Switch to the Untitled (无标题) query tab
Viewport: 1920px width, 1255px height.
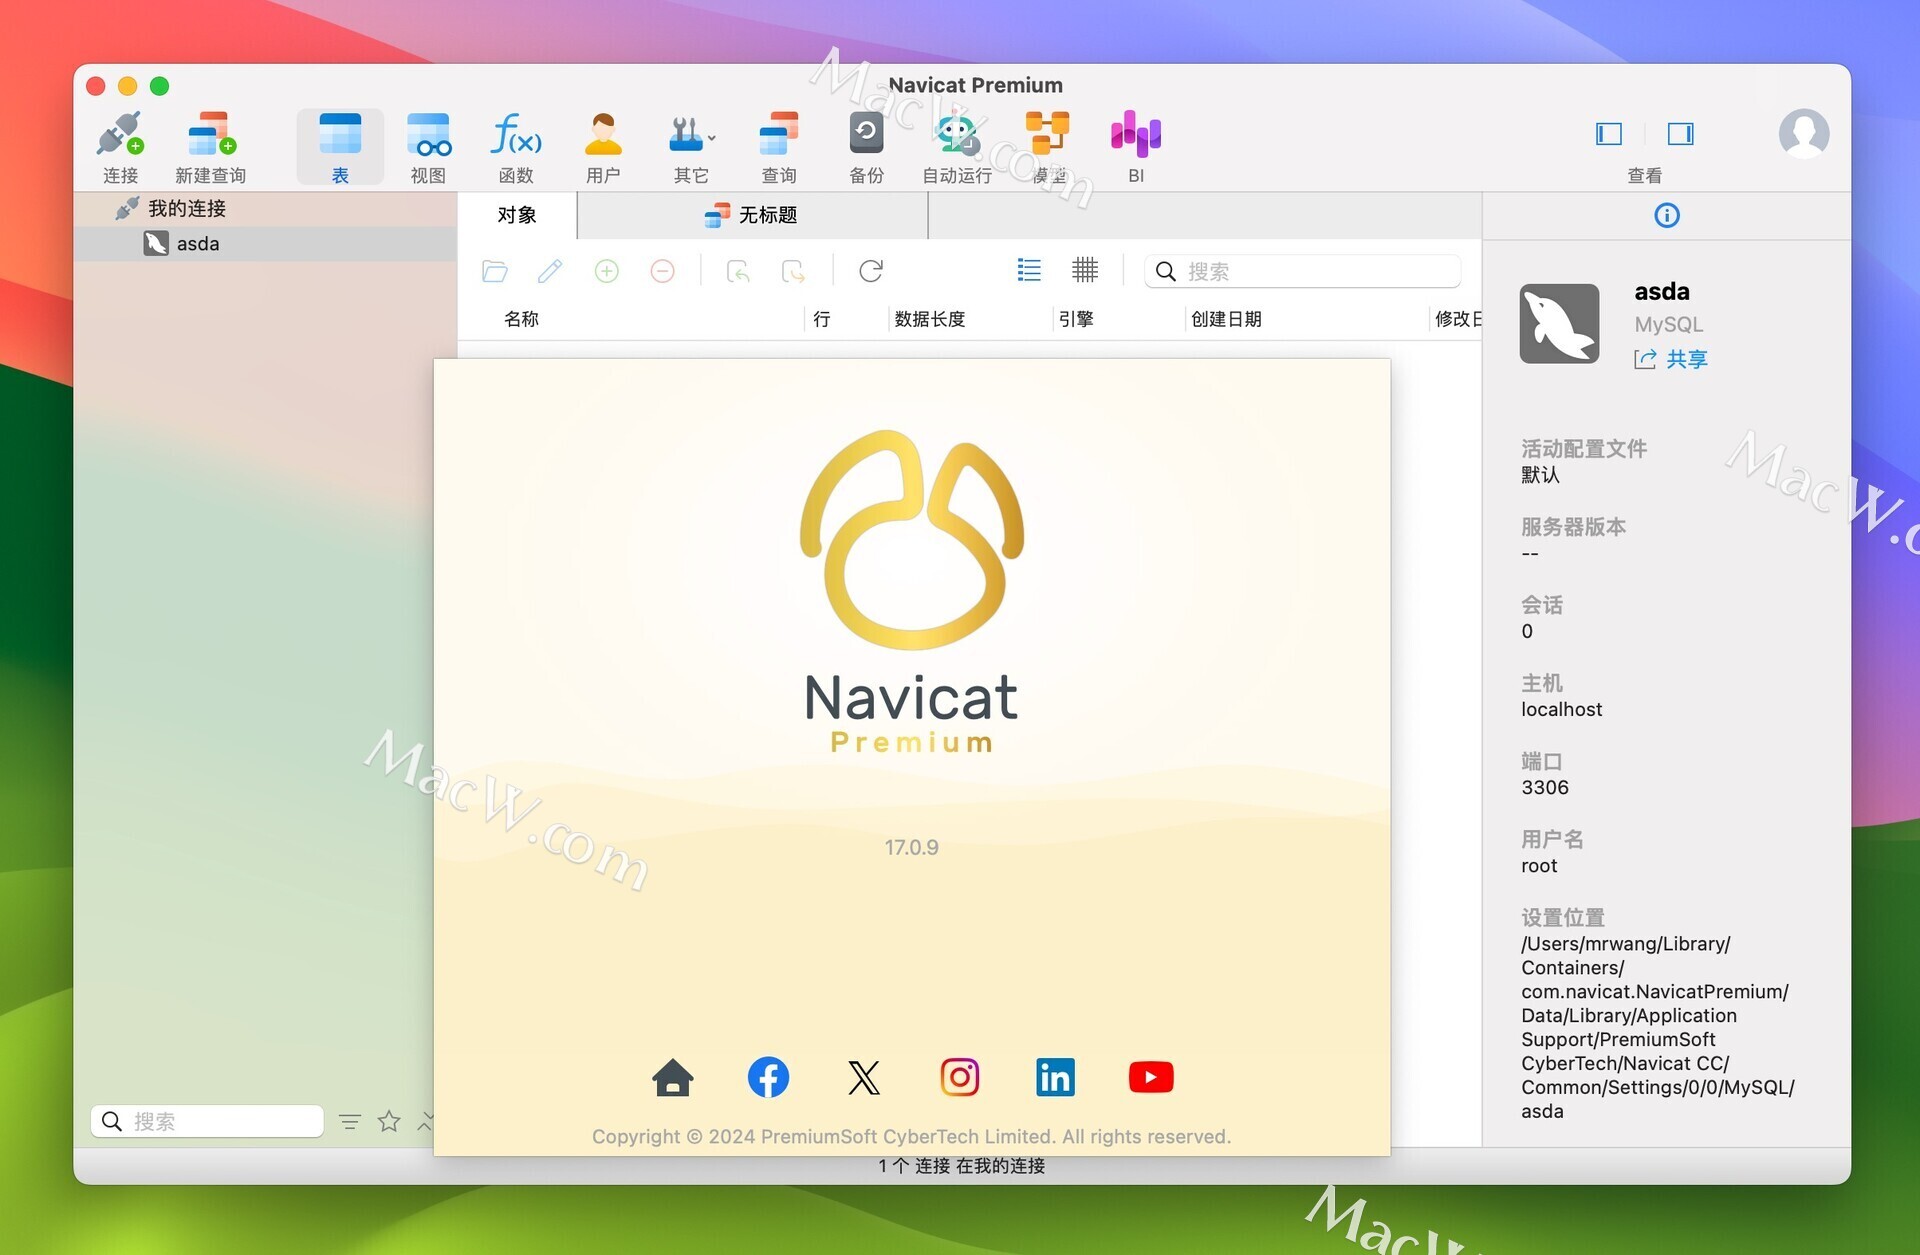(752, 215)
